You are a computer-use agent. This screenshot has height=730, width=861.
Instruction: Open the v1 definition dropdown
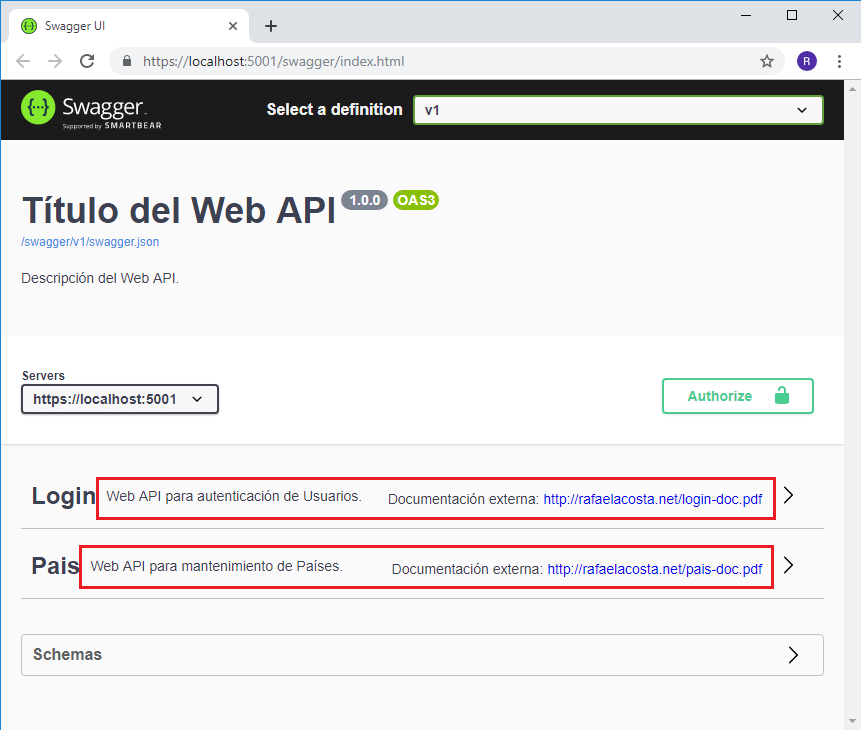pos(618,110)
